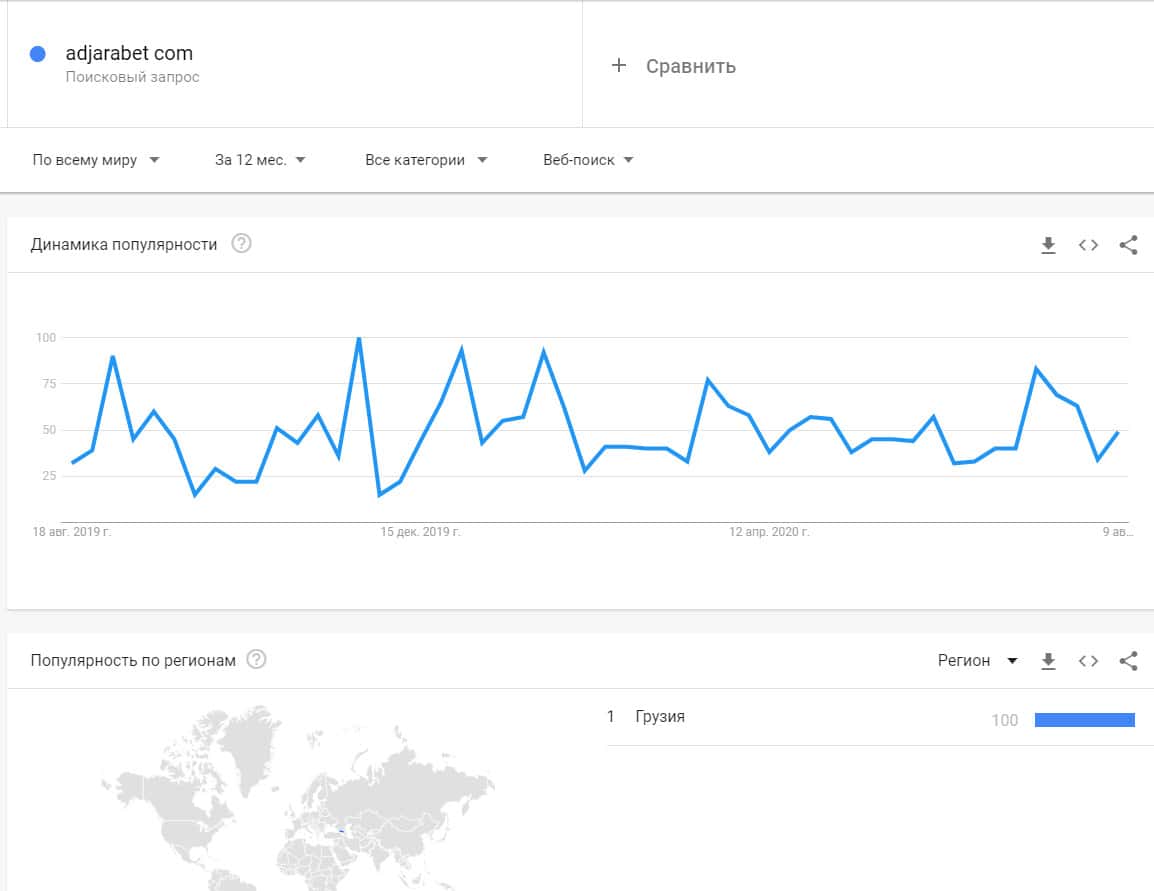The image size is (1154, 891).
Task: Share the regions popularity panel
Action: [1128, 661]
